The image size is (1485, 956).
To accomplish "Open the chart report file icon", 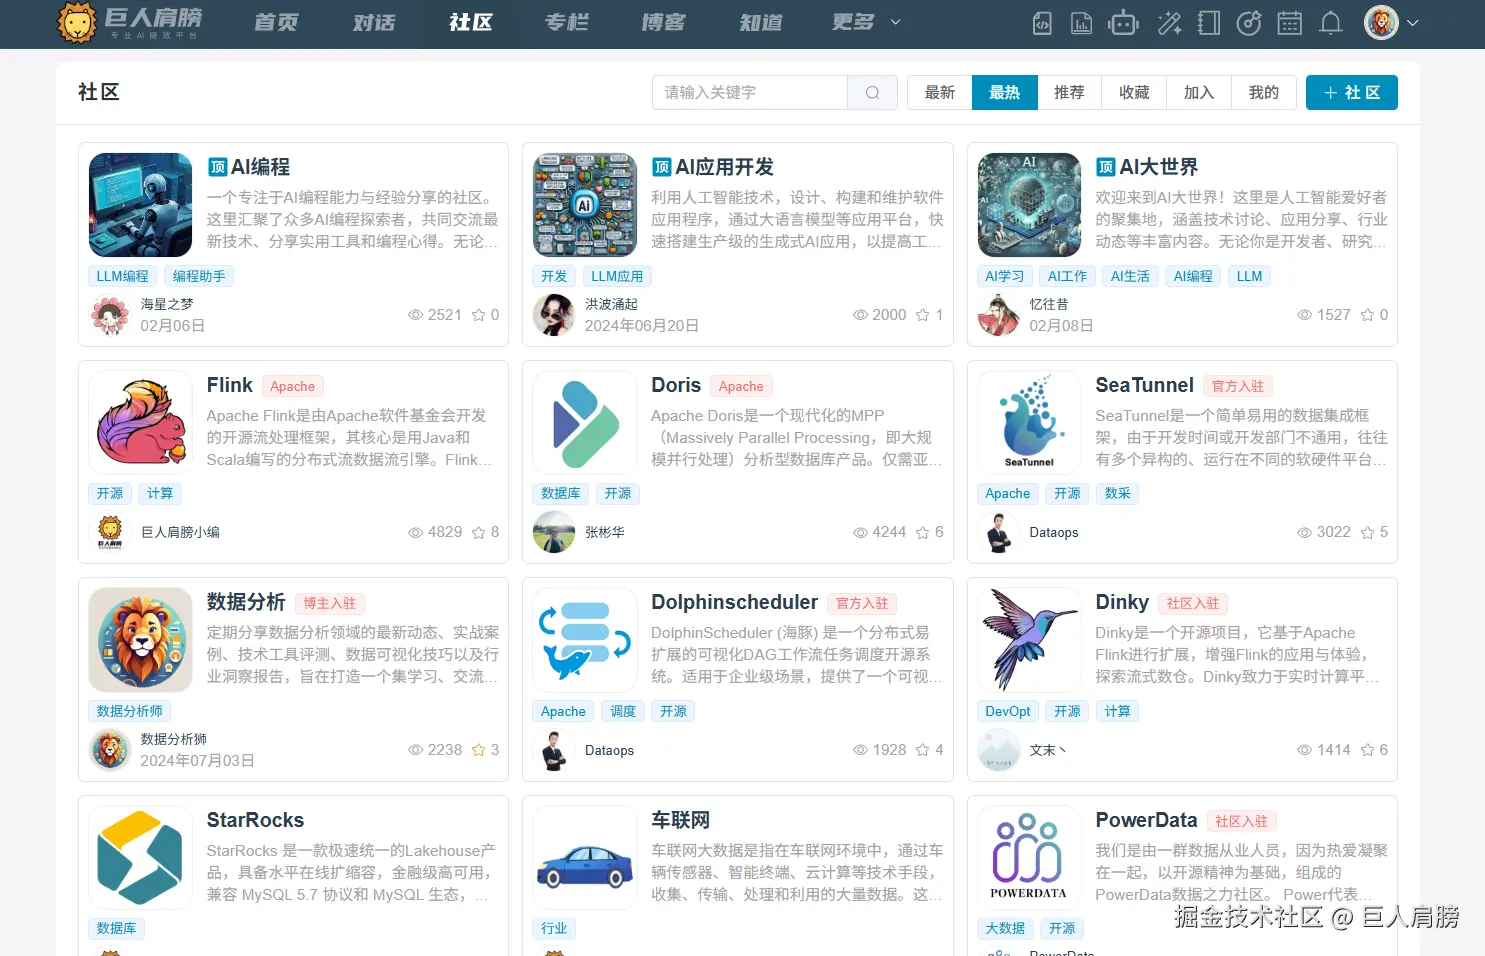I will pos(1082,23).
